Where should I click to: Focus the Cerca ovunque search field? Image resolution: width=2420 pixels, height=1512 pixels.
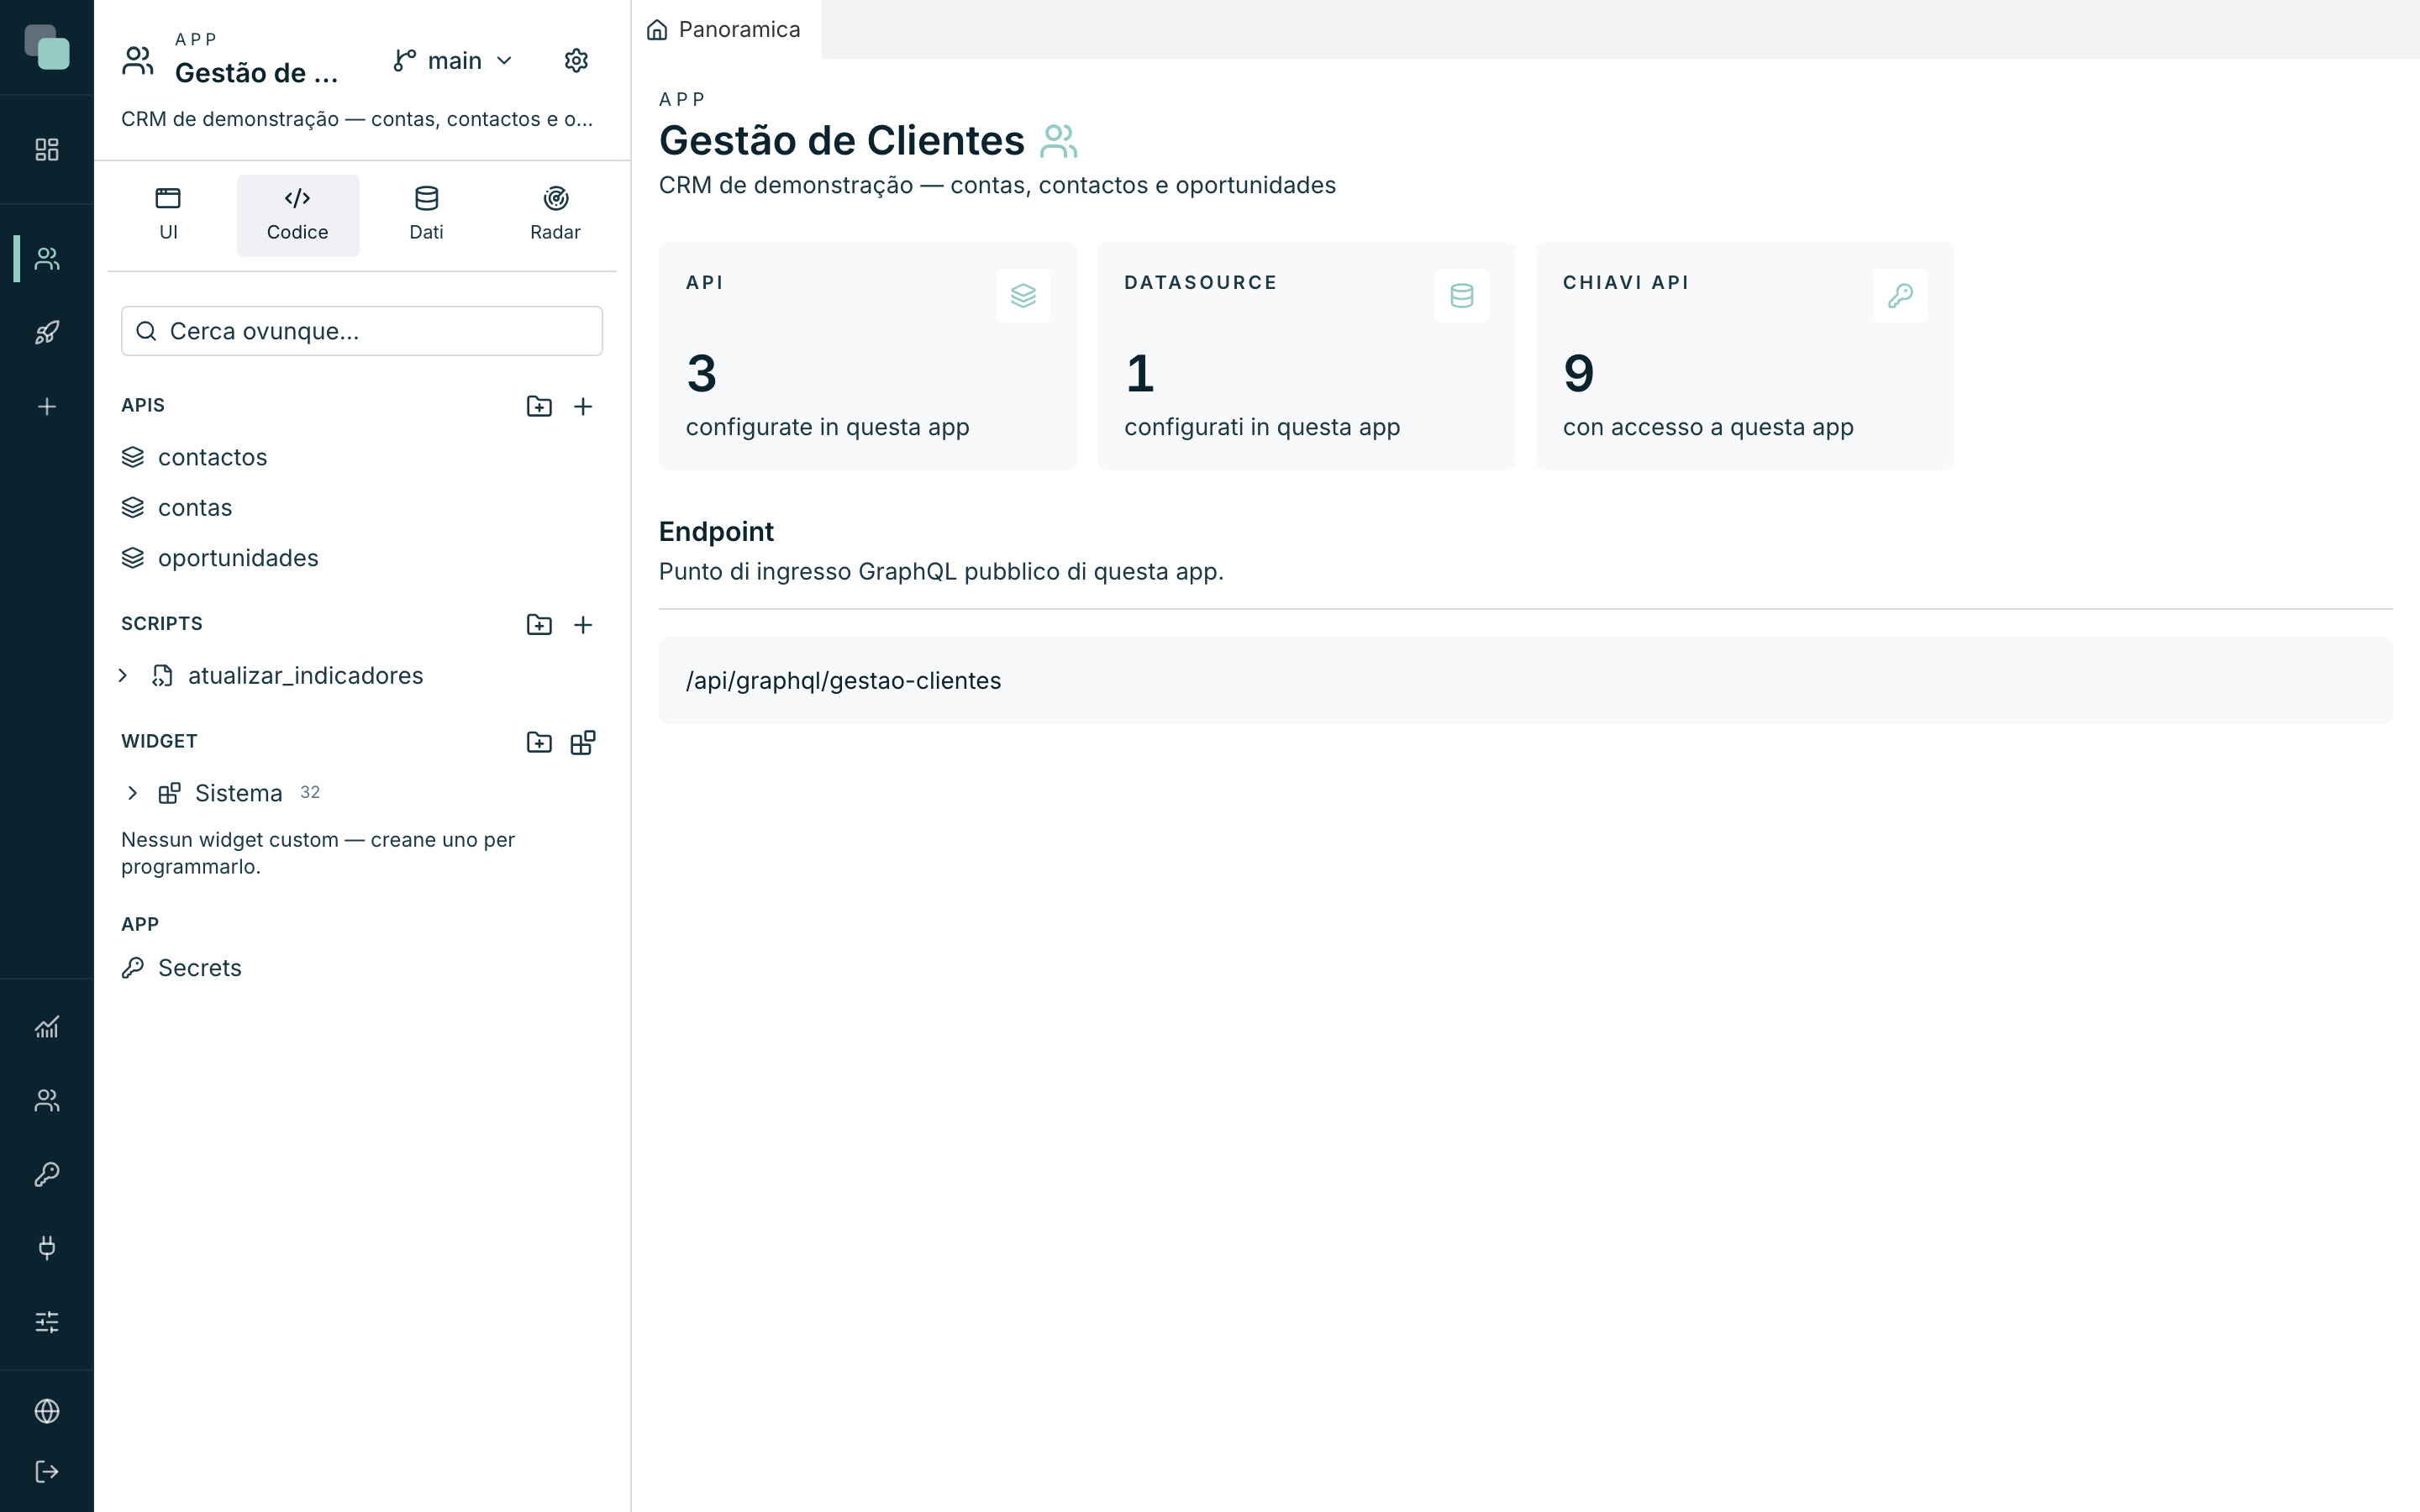[361, 331]
